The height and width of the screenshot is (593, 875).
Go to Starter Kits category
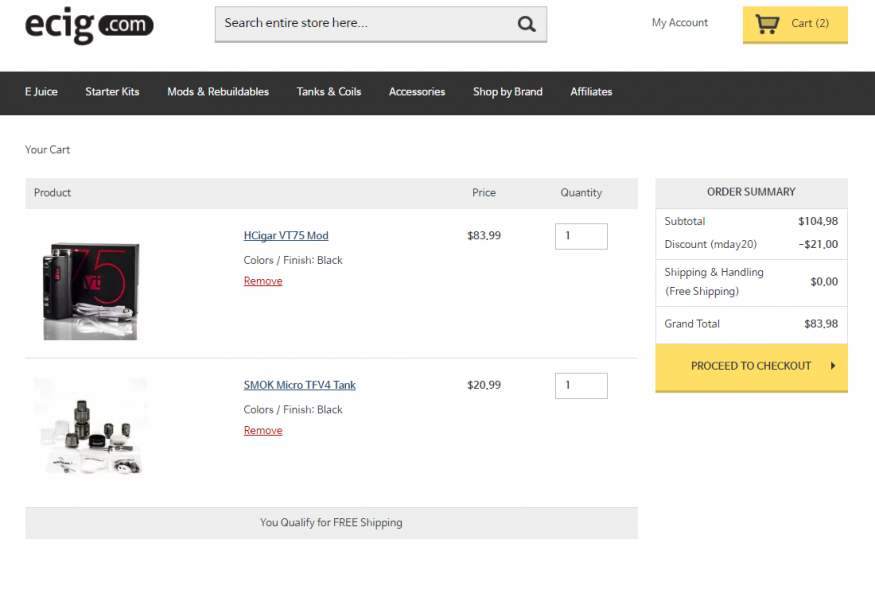click(112, 92)
